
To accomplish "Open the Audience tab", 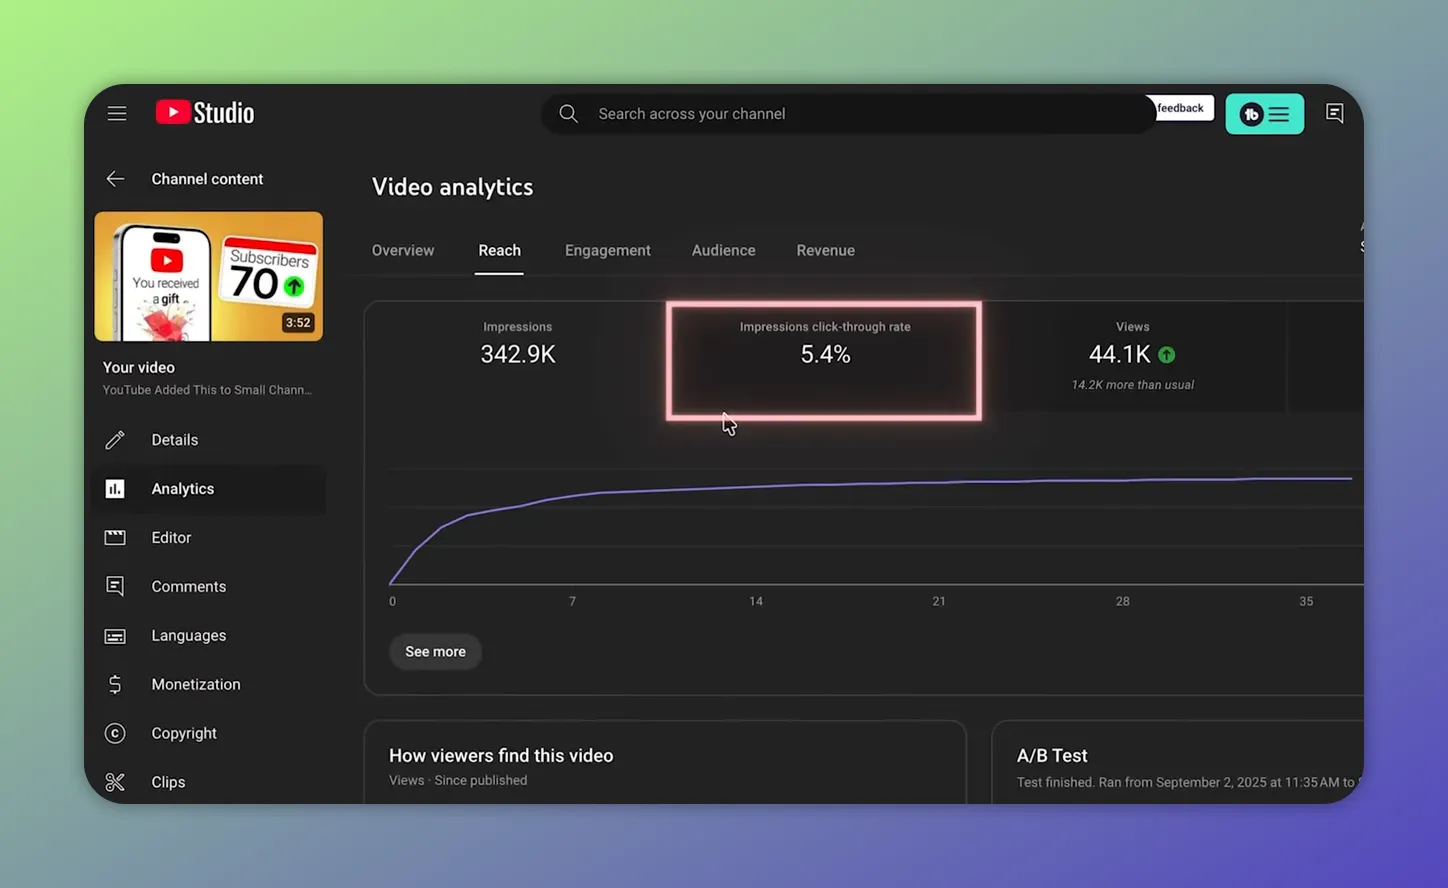I will [x=723, y=250].
